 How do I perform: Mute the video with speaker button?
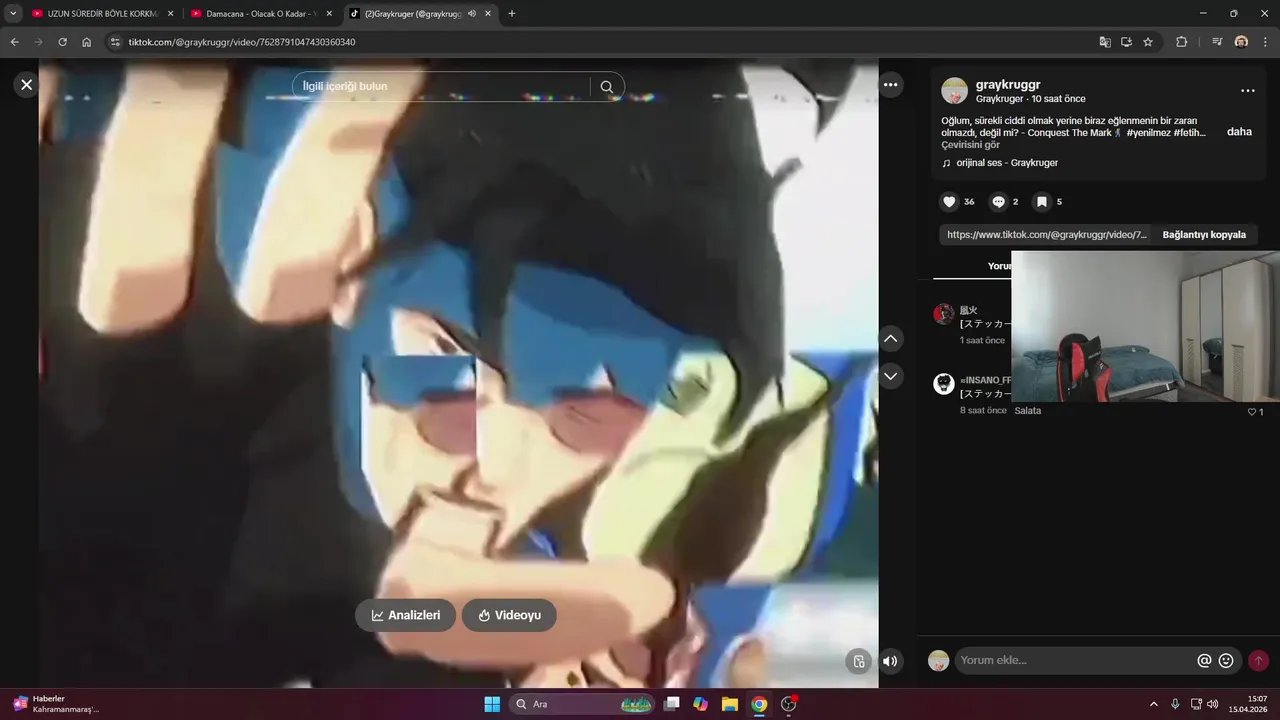(x=889, y=661)
